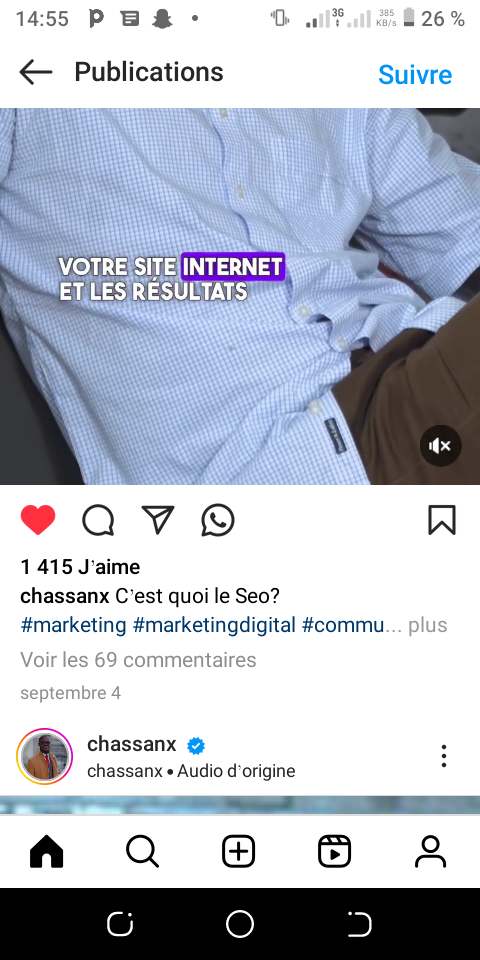Open the #marketing hashtag
The width and height of the screenshot is (480, 960).
[x=73, y=625]
